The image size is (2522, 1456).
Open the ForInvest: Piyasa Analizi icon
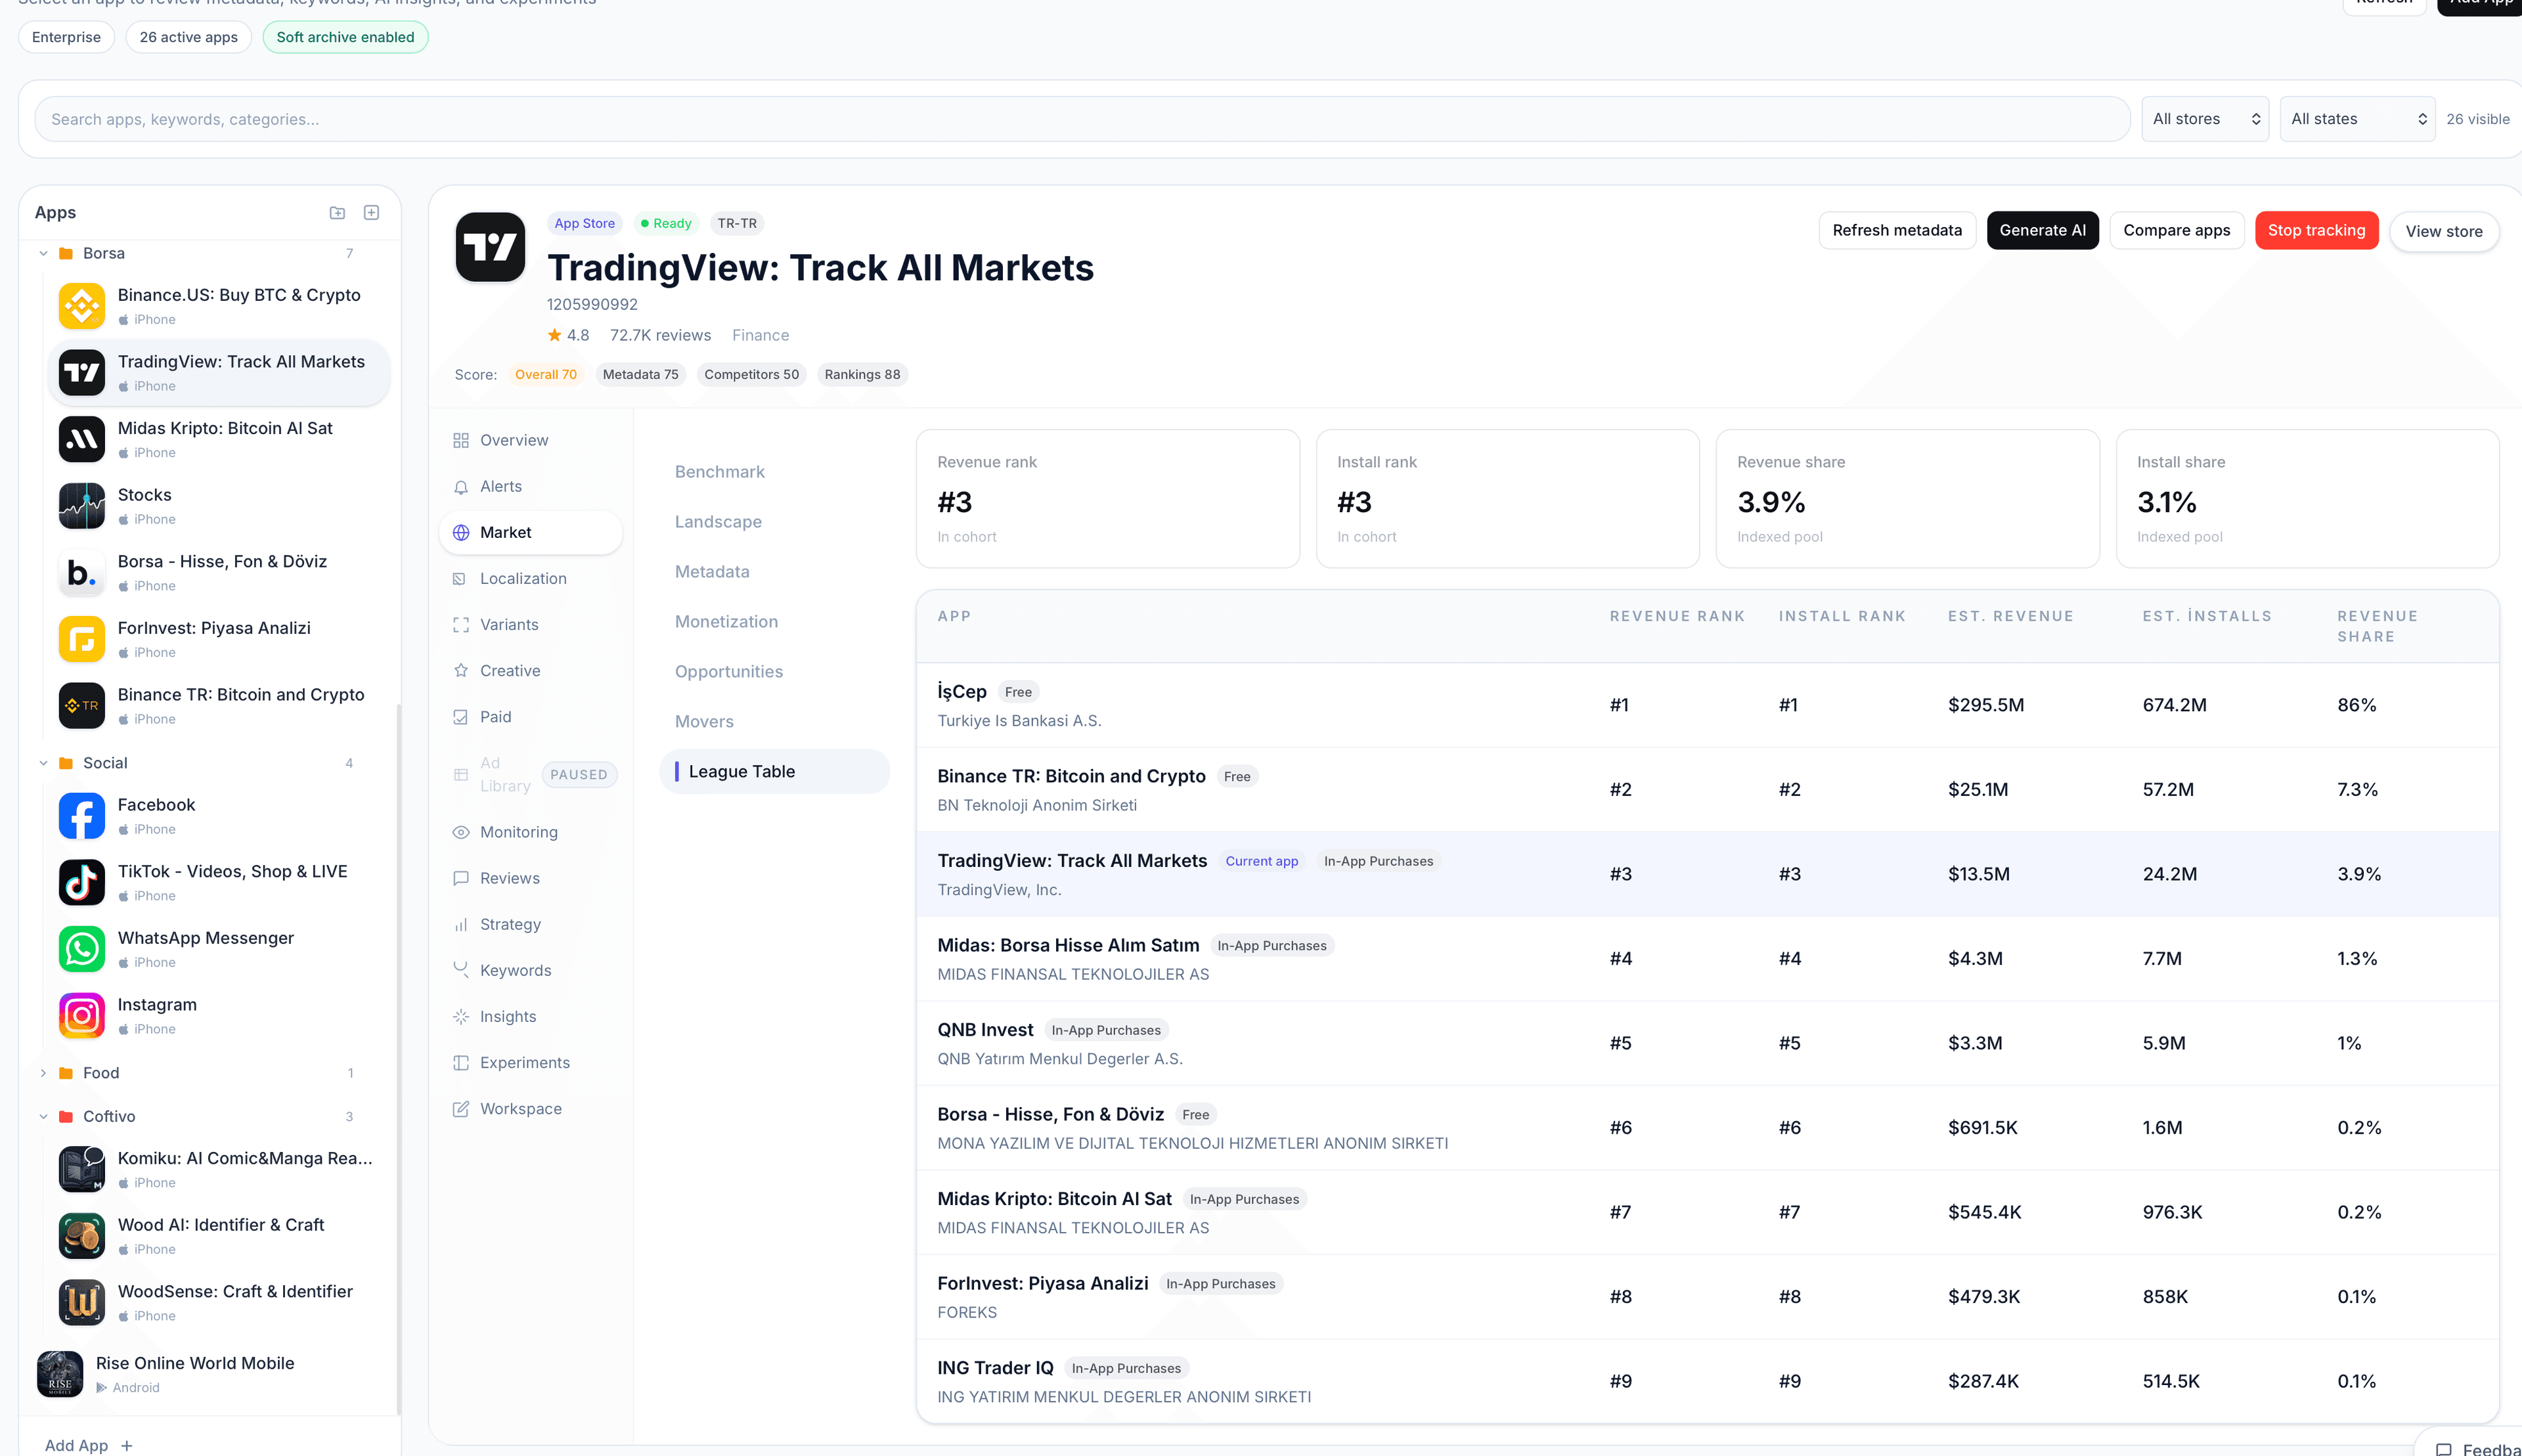coord(82,639)
